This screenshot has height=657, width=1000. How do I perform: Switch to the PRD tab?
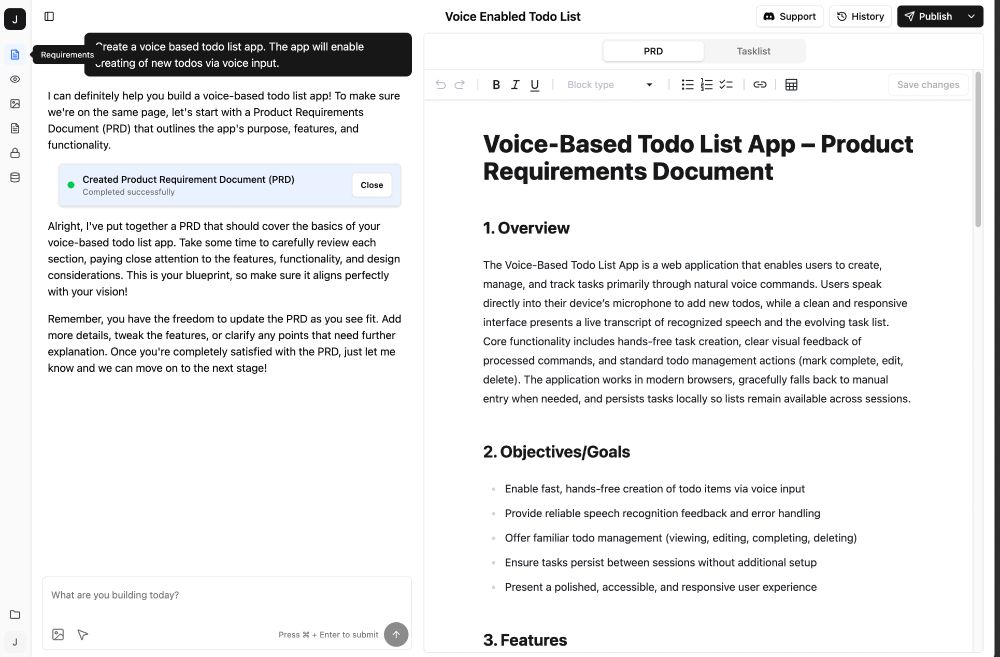coord(653,51)
